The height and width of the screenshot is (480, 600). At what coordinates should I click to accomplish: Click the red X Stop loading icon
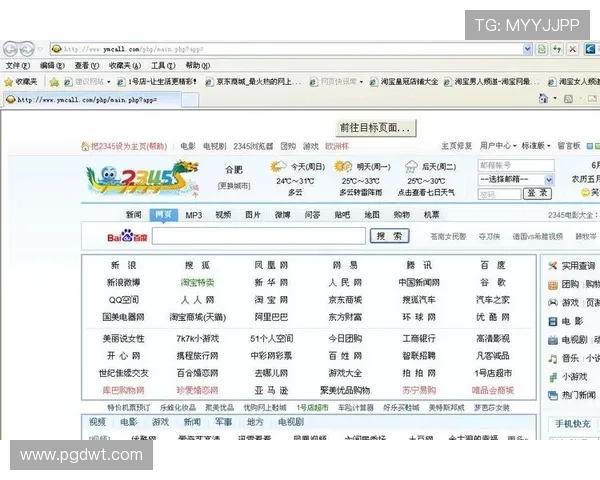pos(572,49)
